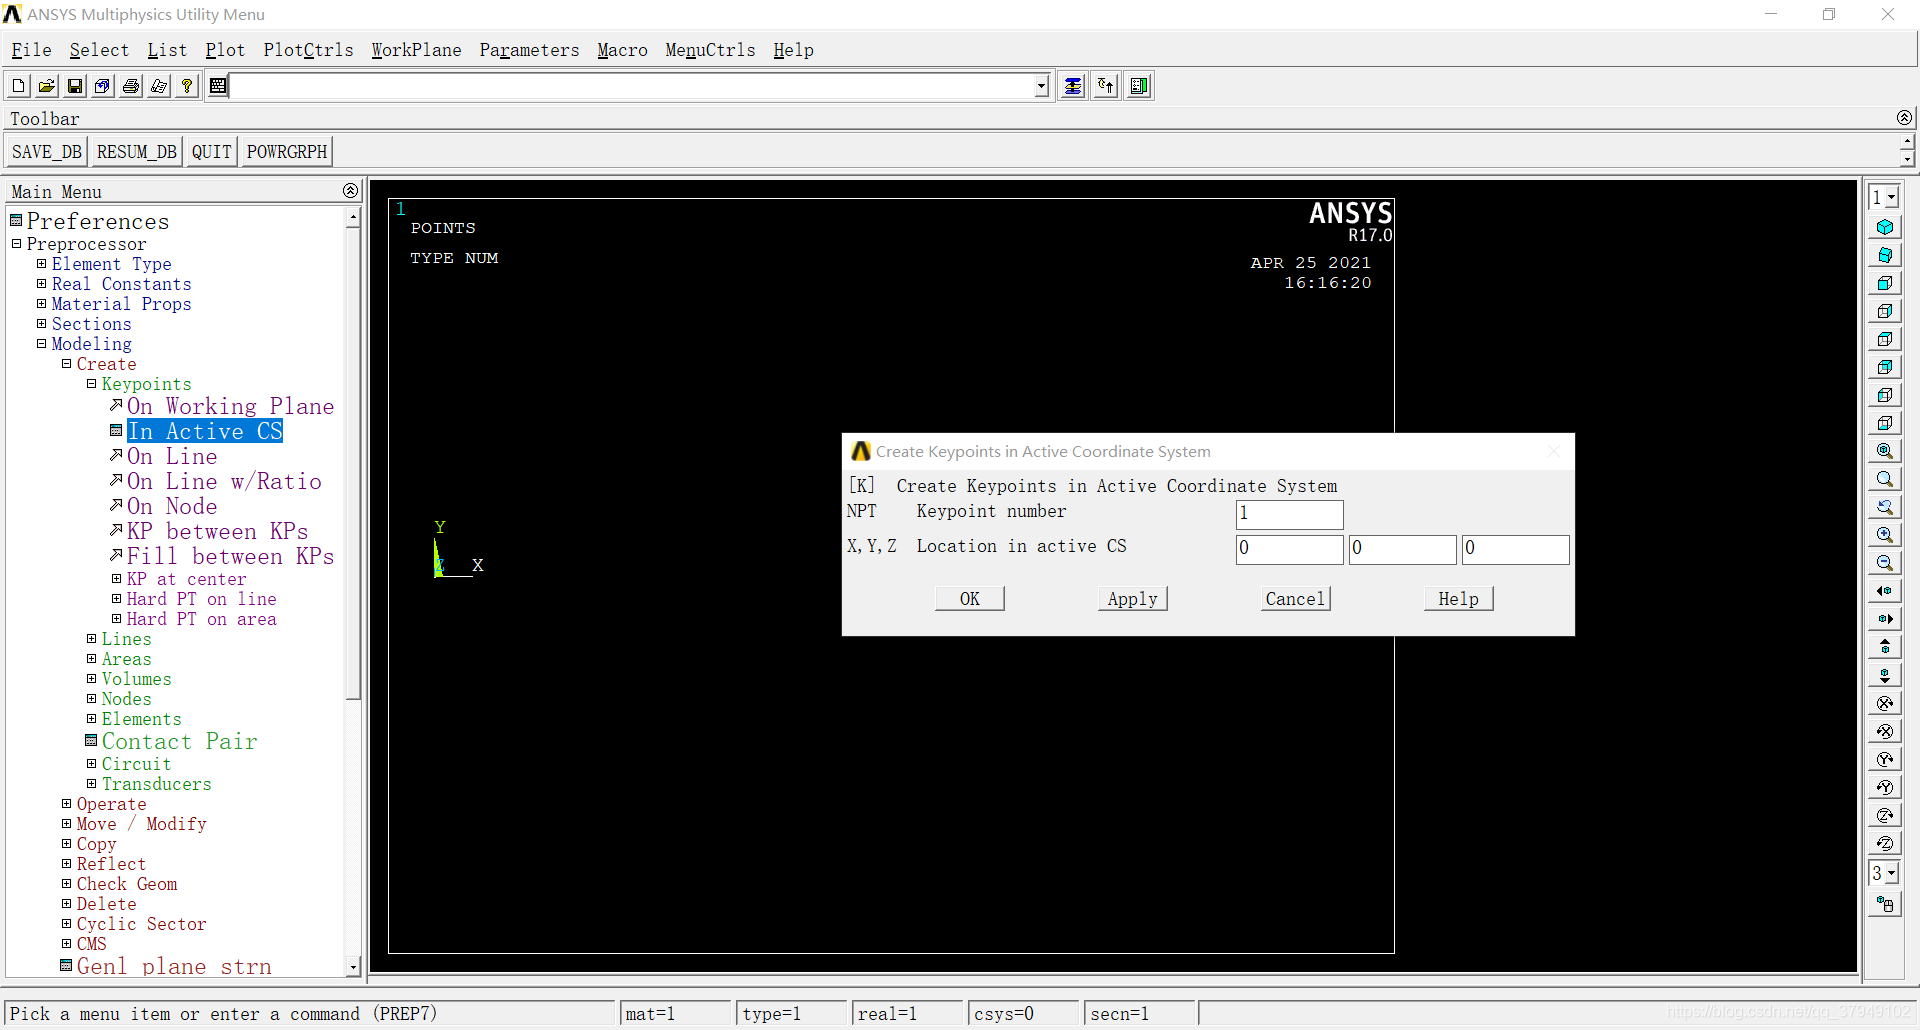Screen dimensions: 1920x1030
Task: Open the File menu
Action: [x=31, y=50]
